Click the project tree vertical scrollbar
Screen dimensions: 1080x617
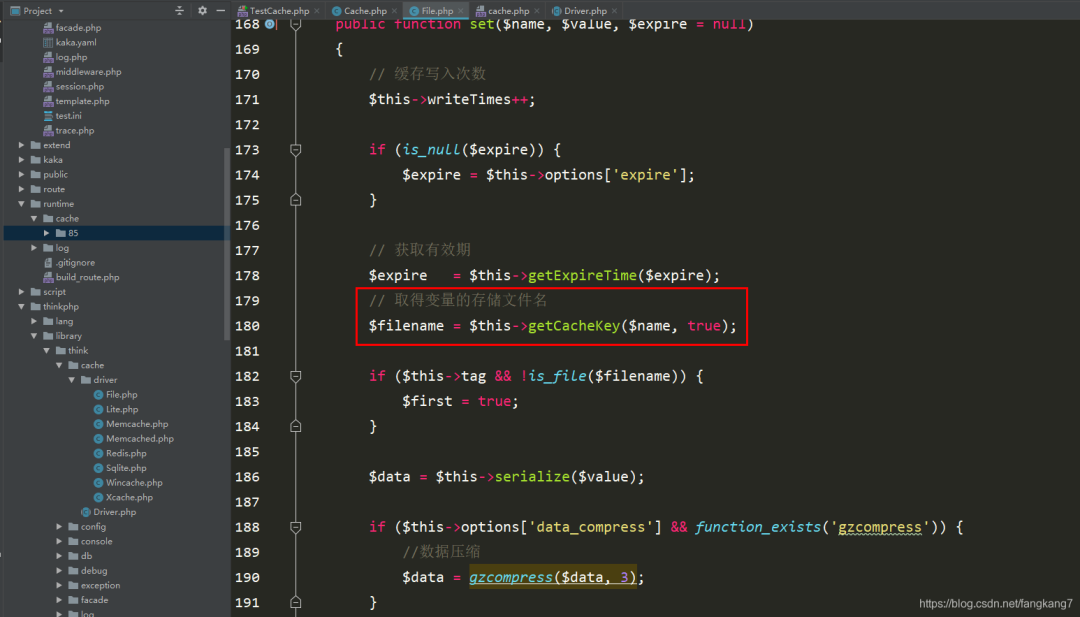tap(227, 244)
